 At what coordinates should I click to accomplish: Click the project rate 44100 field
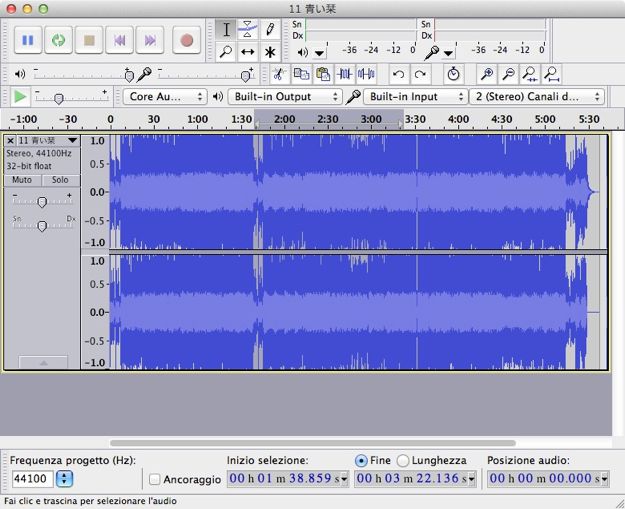pyautogui.click(x=32, y=478)
